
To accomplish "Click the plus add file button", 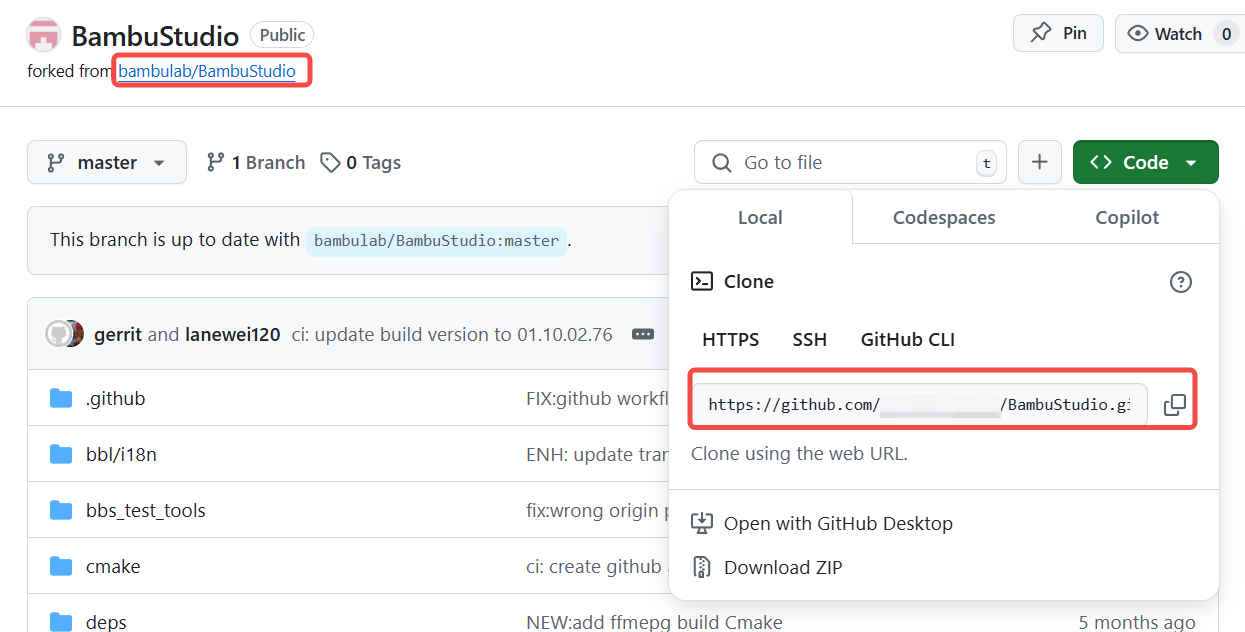I will click(x=1040, y=162).
